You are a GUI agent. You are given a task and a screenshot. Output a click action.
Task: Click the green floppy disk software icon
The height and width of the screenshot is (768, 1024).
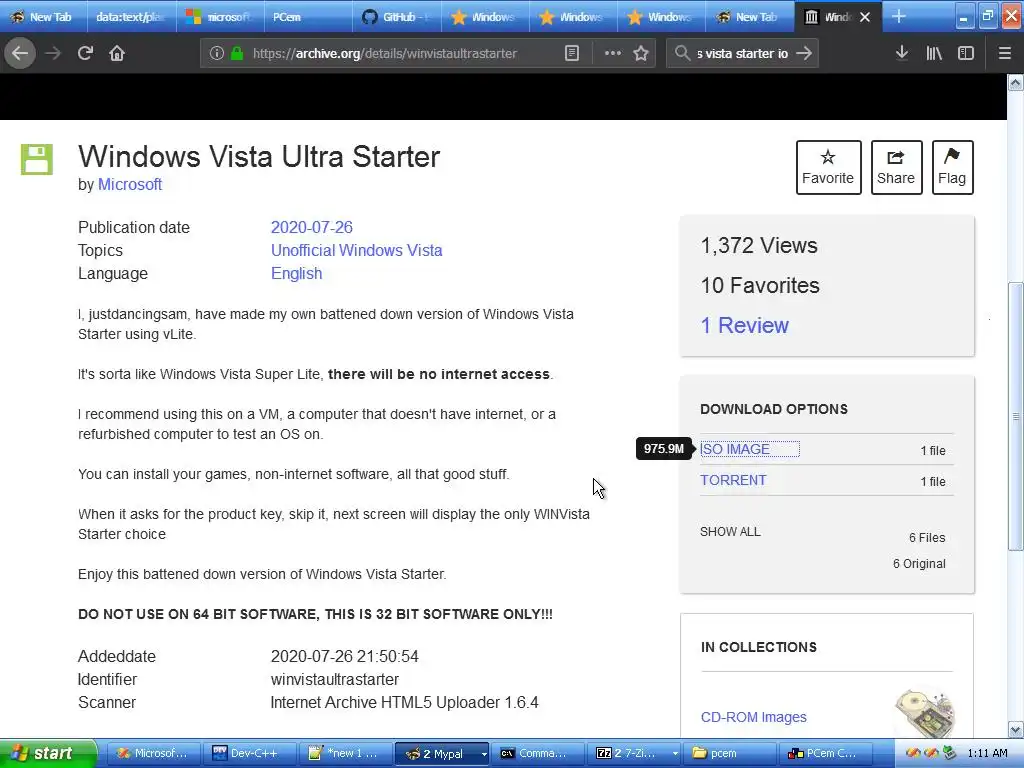tap(37, 159)
